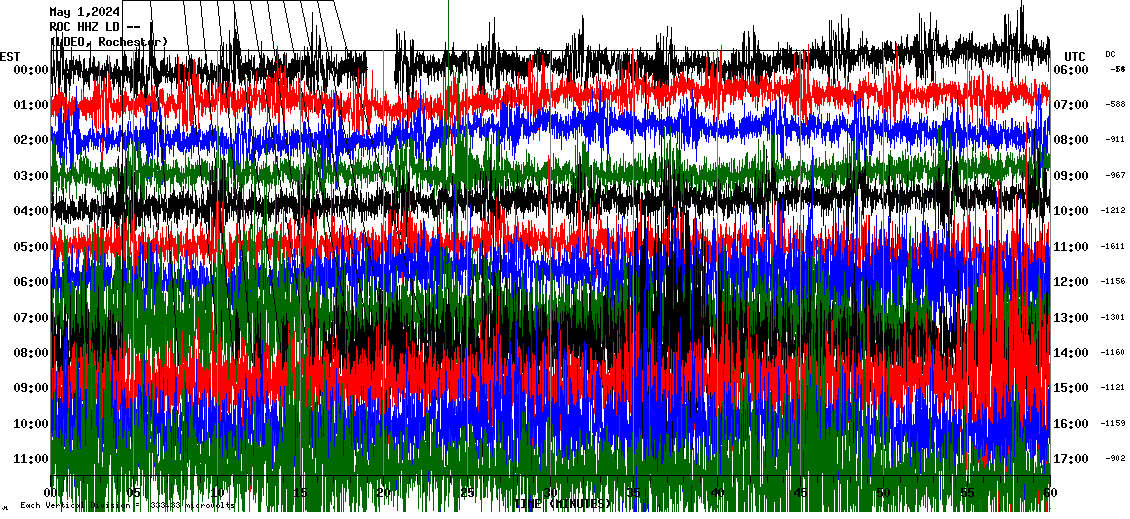Click the data gap in the 00:00 trace
1130x519 pixels.
coord(381,68)
